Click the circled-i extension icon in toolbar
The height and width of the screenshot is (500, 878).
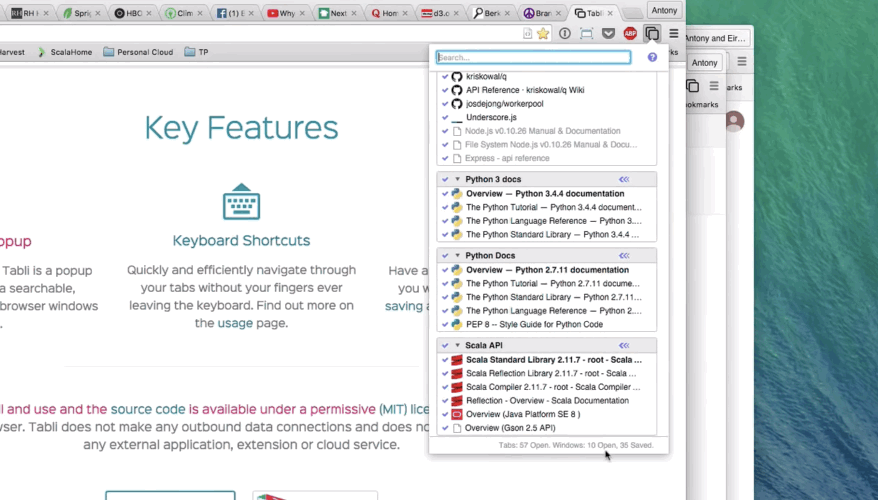point(564,34)
